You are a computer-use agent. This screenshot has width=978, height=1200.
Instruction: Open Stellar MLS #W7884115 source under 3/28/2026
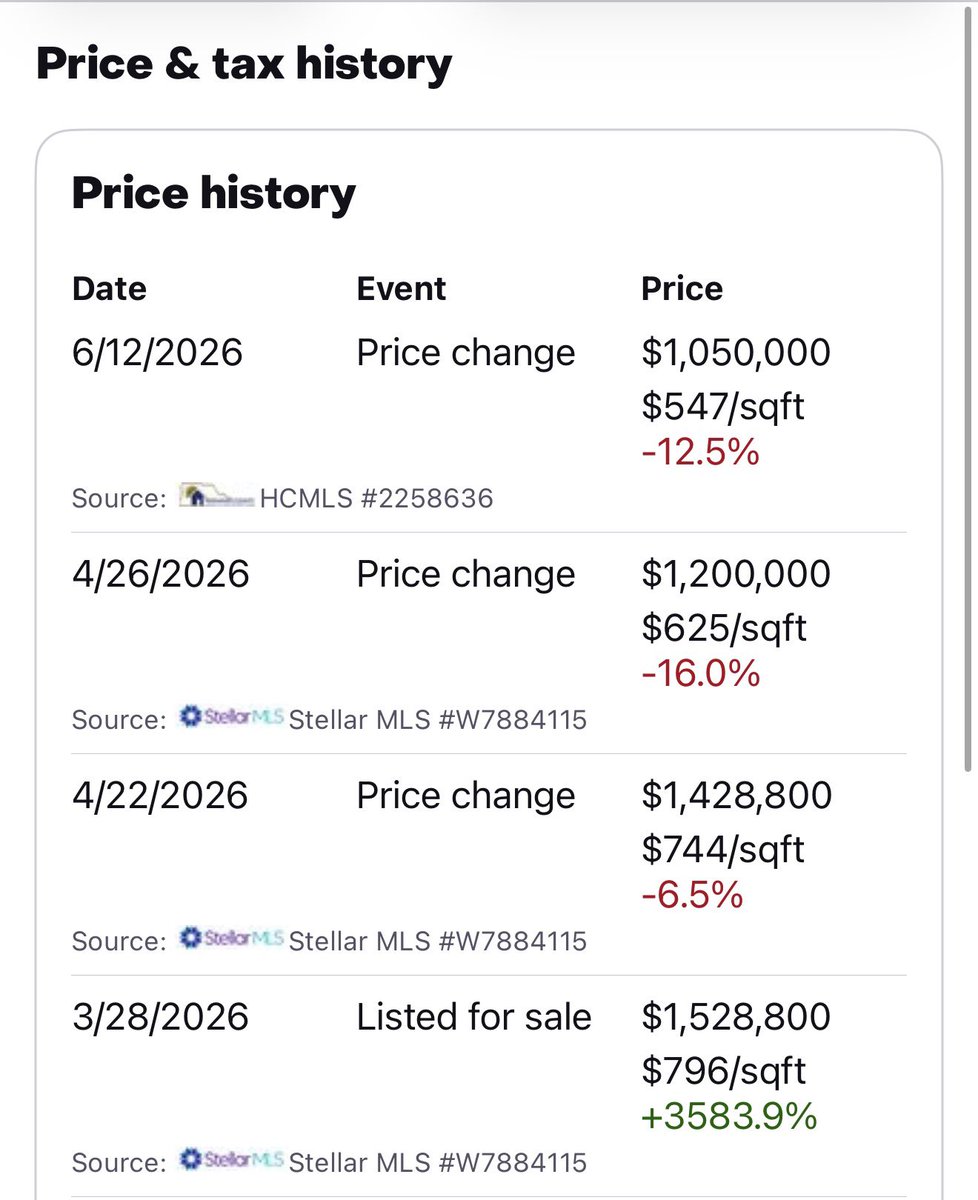[438, 1163]
